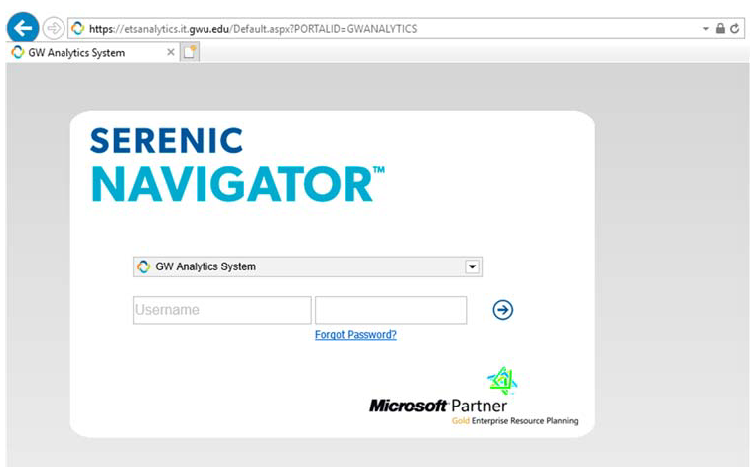Viewport: 755px width, 473px height.
Task: Submit login with the circled arrow button
Action: click(503, 310)
